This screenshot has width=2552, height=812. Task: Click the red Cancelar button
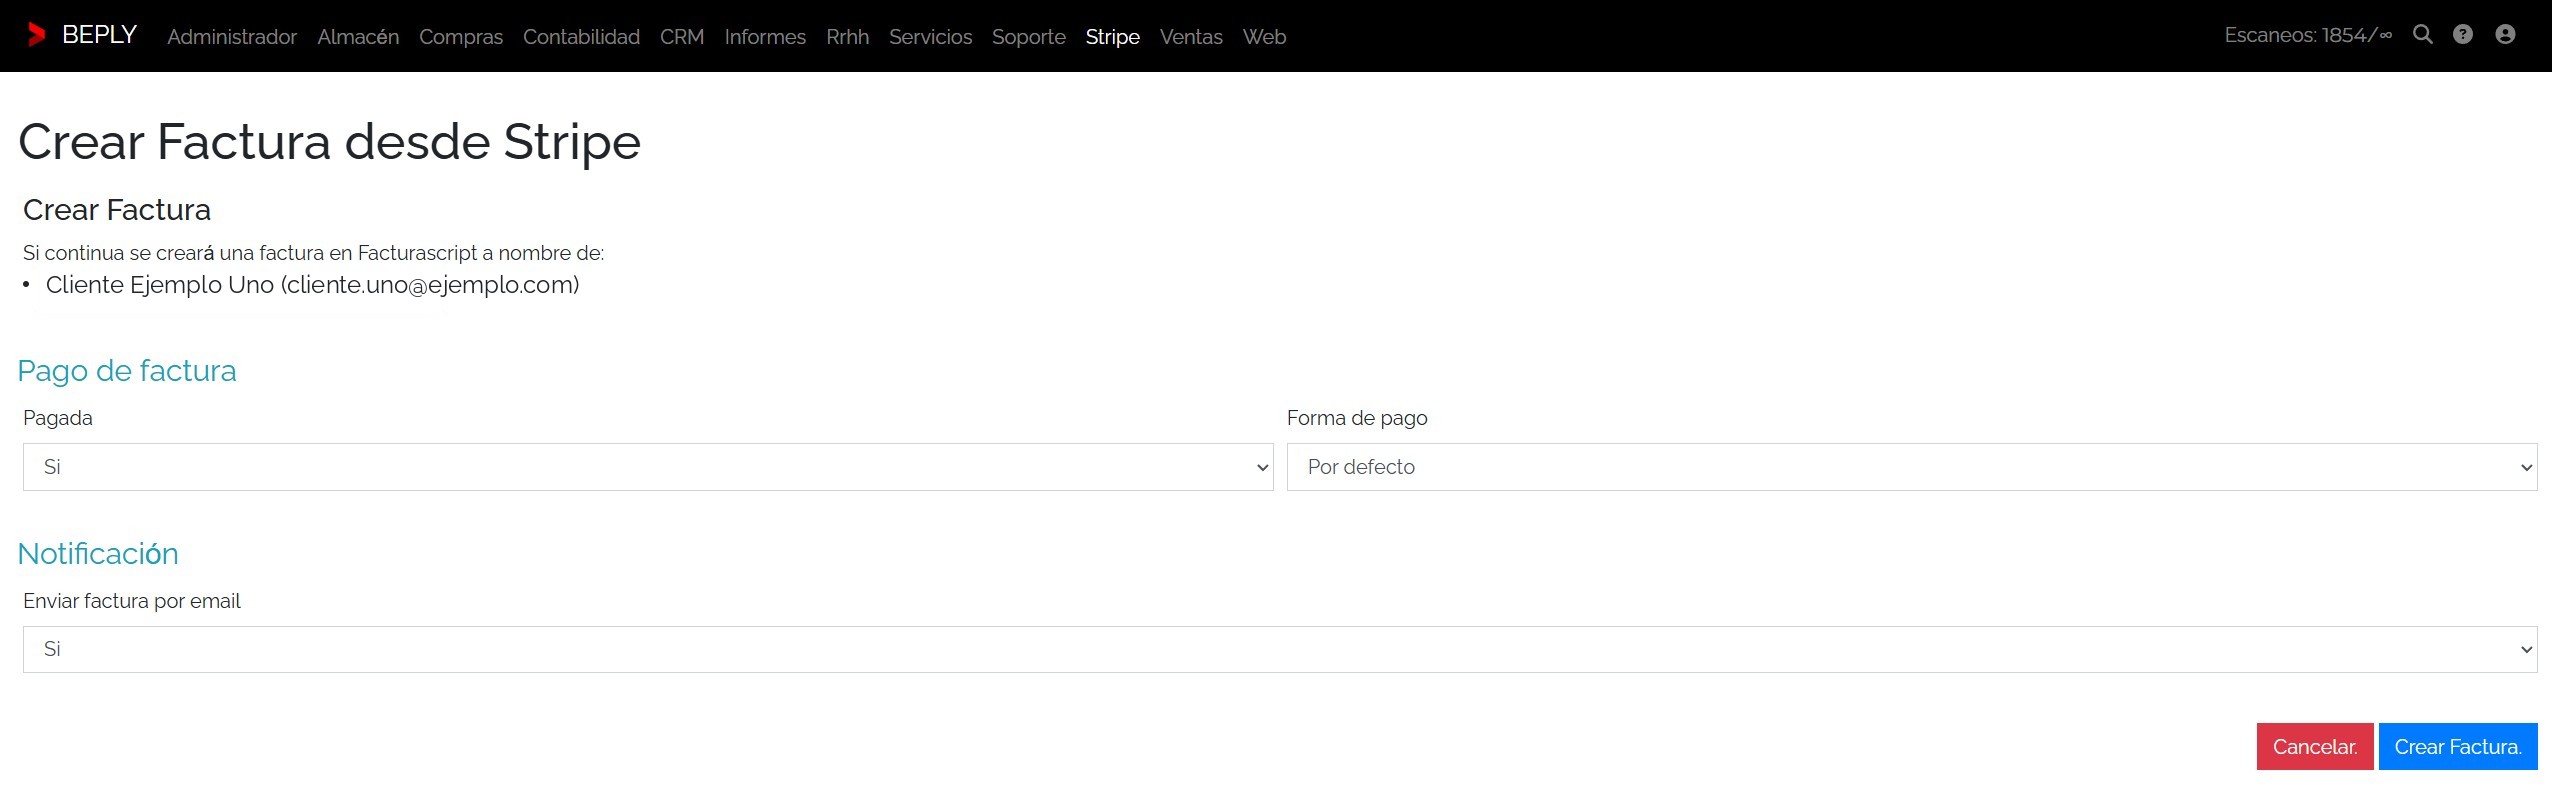click(2315, 747)
